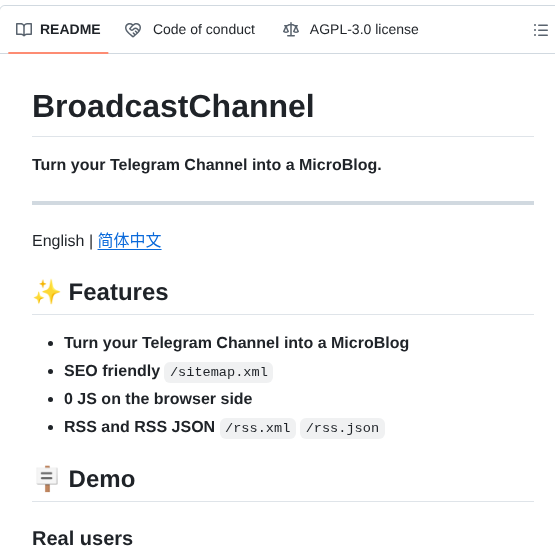This screenshot has width=555, height=555.
Task: Switch to Code of conduct tab
Action: (x=190, y=29)
